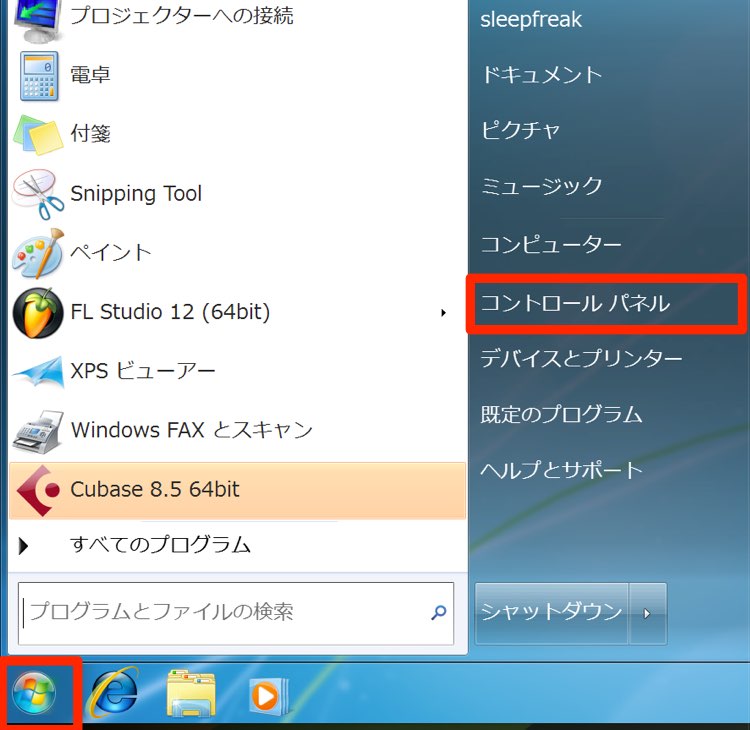
Task: Open the shutdown options arrow
Action: [x=648, y=613]
